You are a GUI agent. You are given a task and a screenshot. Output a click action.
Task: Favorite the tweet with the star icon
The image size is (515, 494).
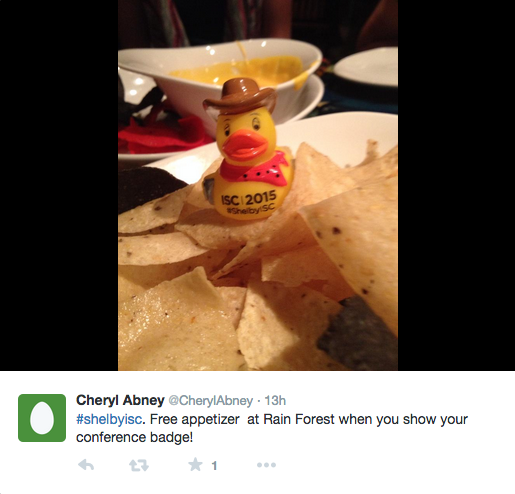(x=195, y=464)
